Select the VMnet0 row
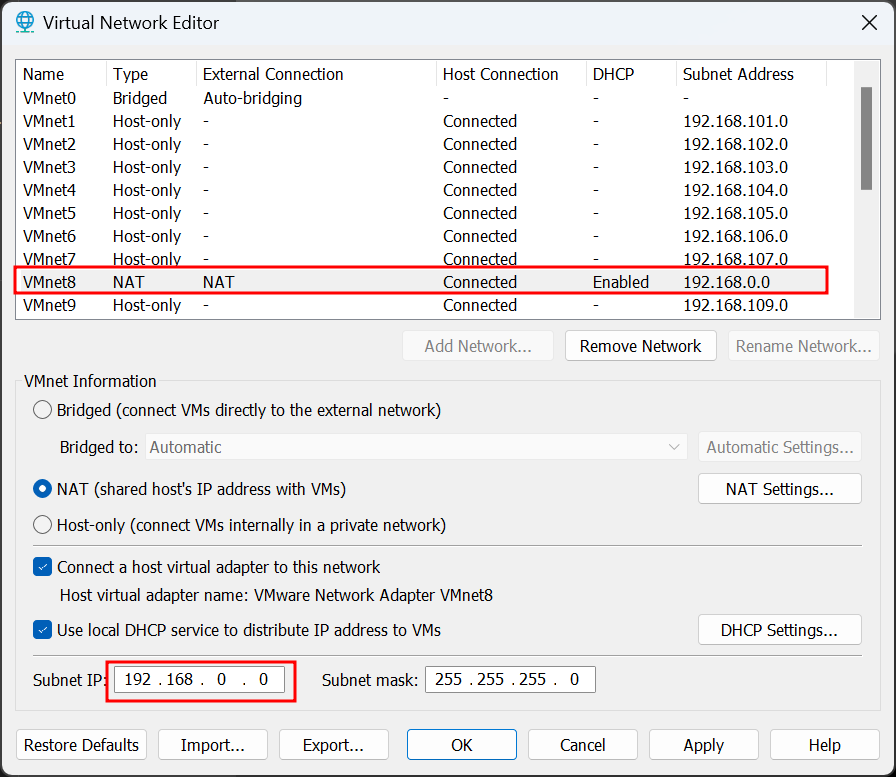This screenshot has height=777, width=896. 422,98
